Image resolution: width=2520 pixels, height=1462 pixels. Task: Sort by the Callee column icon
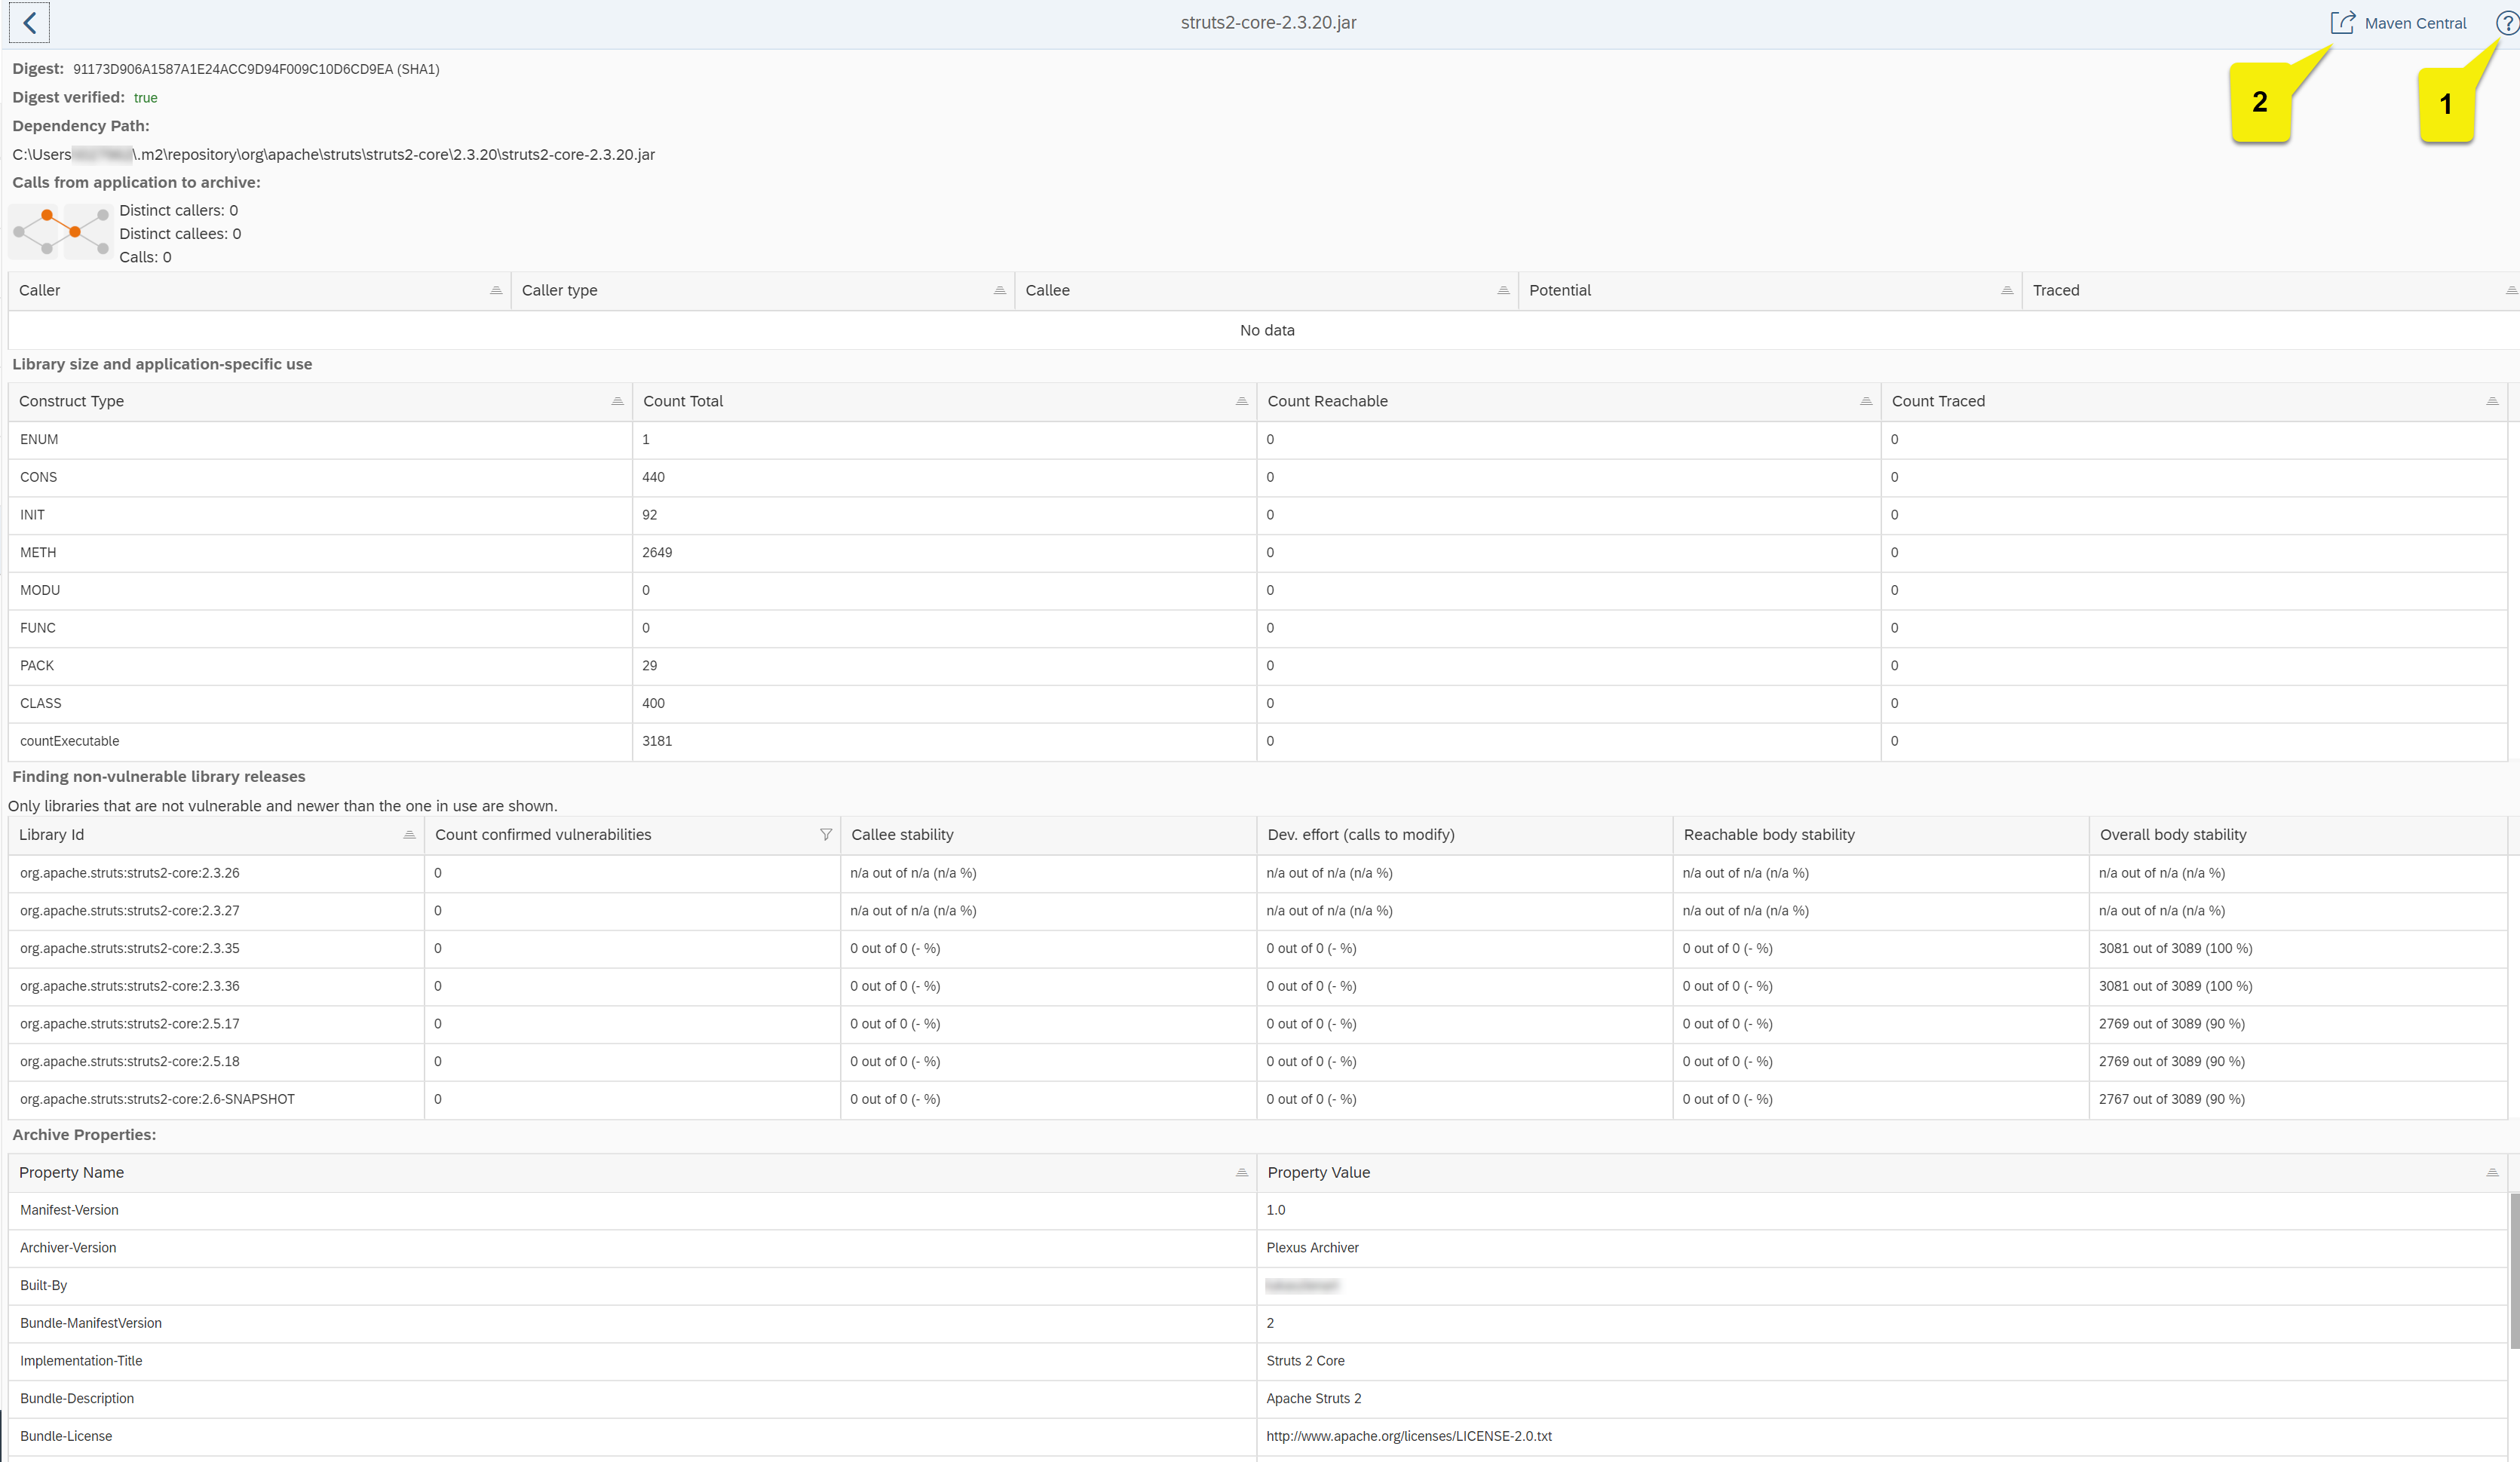[1502, 290]
